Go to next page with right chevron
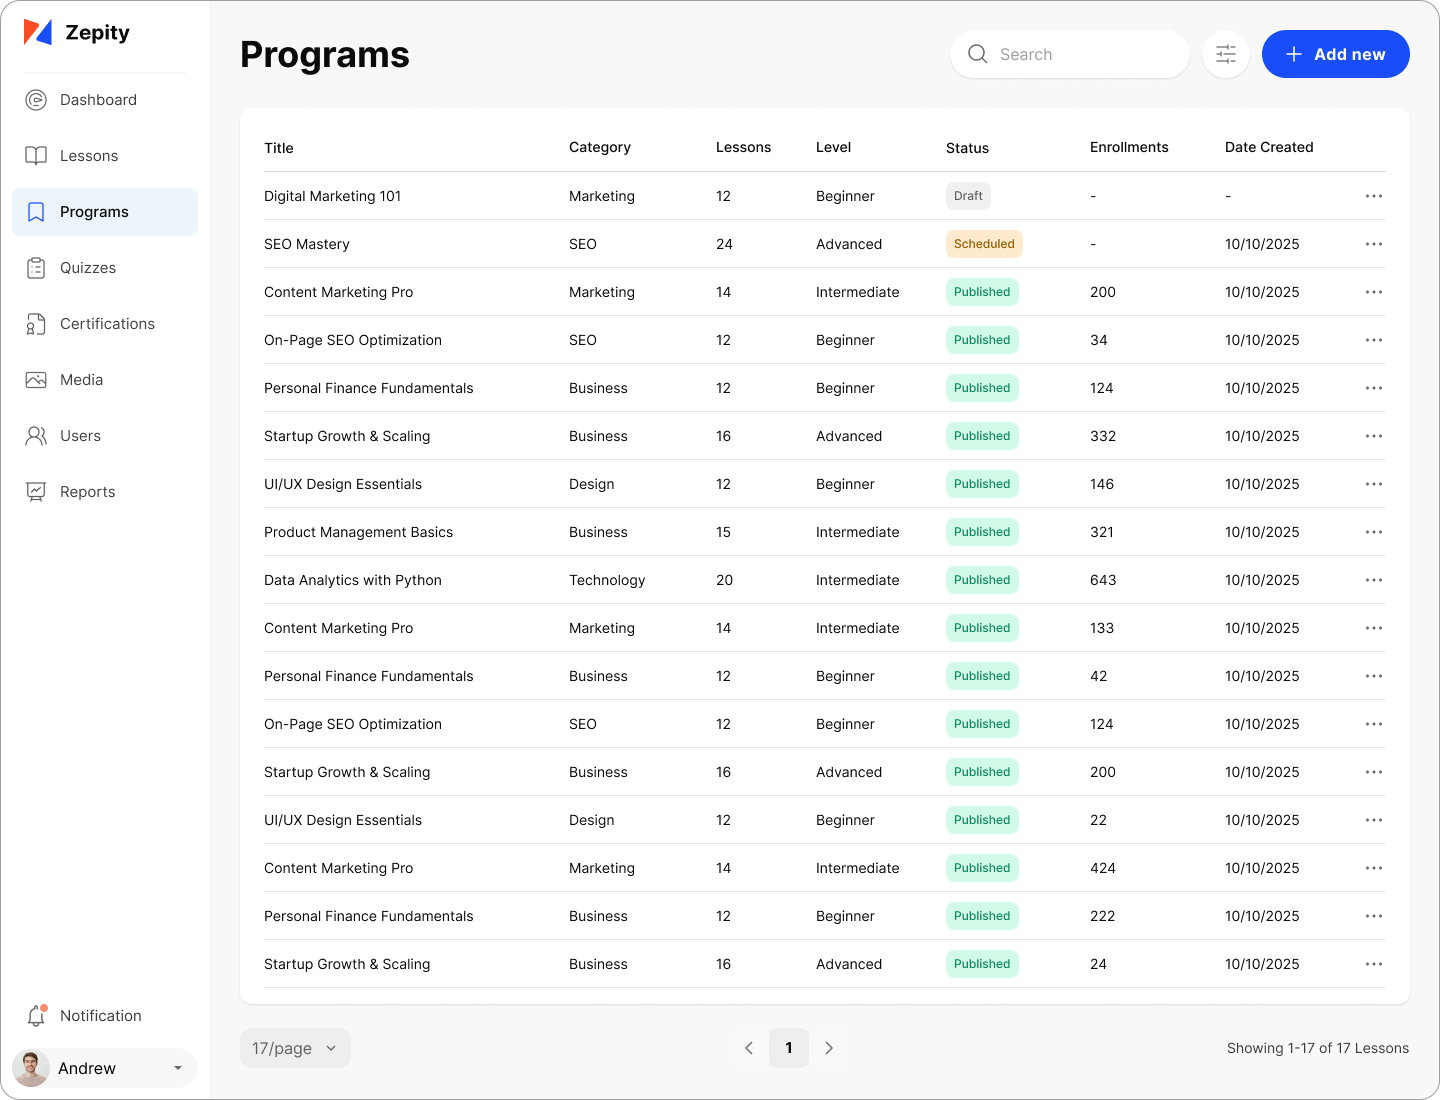The width and height of the screenshot is (1440, 1100). pyautogui.click(x=829, y=1048)
